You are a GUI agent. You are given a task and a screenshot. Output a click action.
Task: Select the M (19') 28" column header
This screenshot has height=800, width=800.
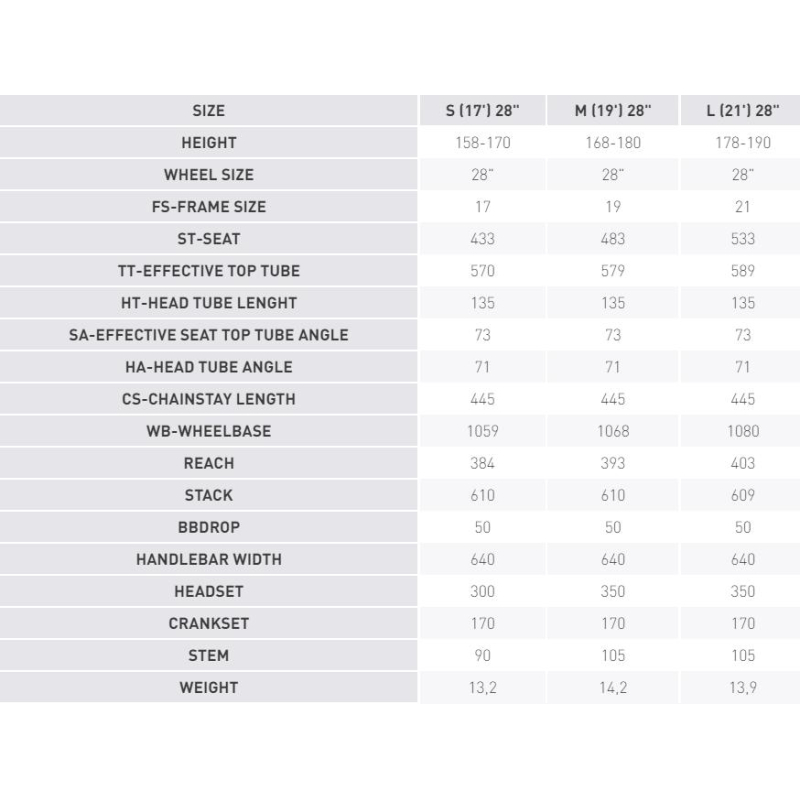tap(613, 111)
